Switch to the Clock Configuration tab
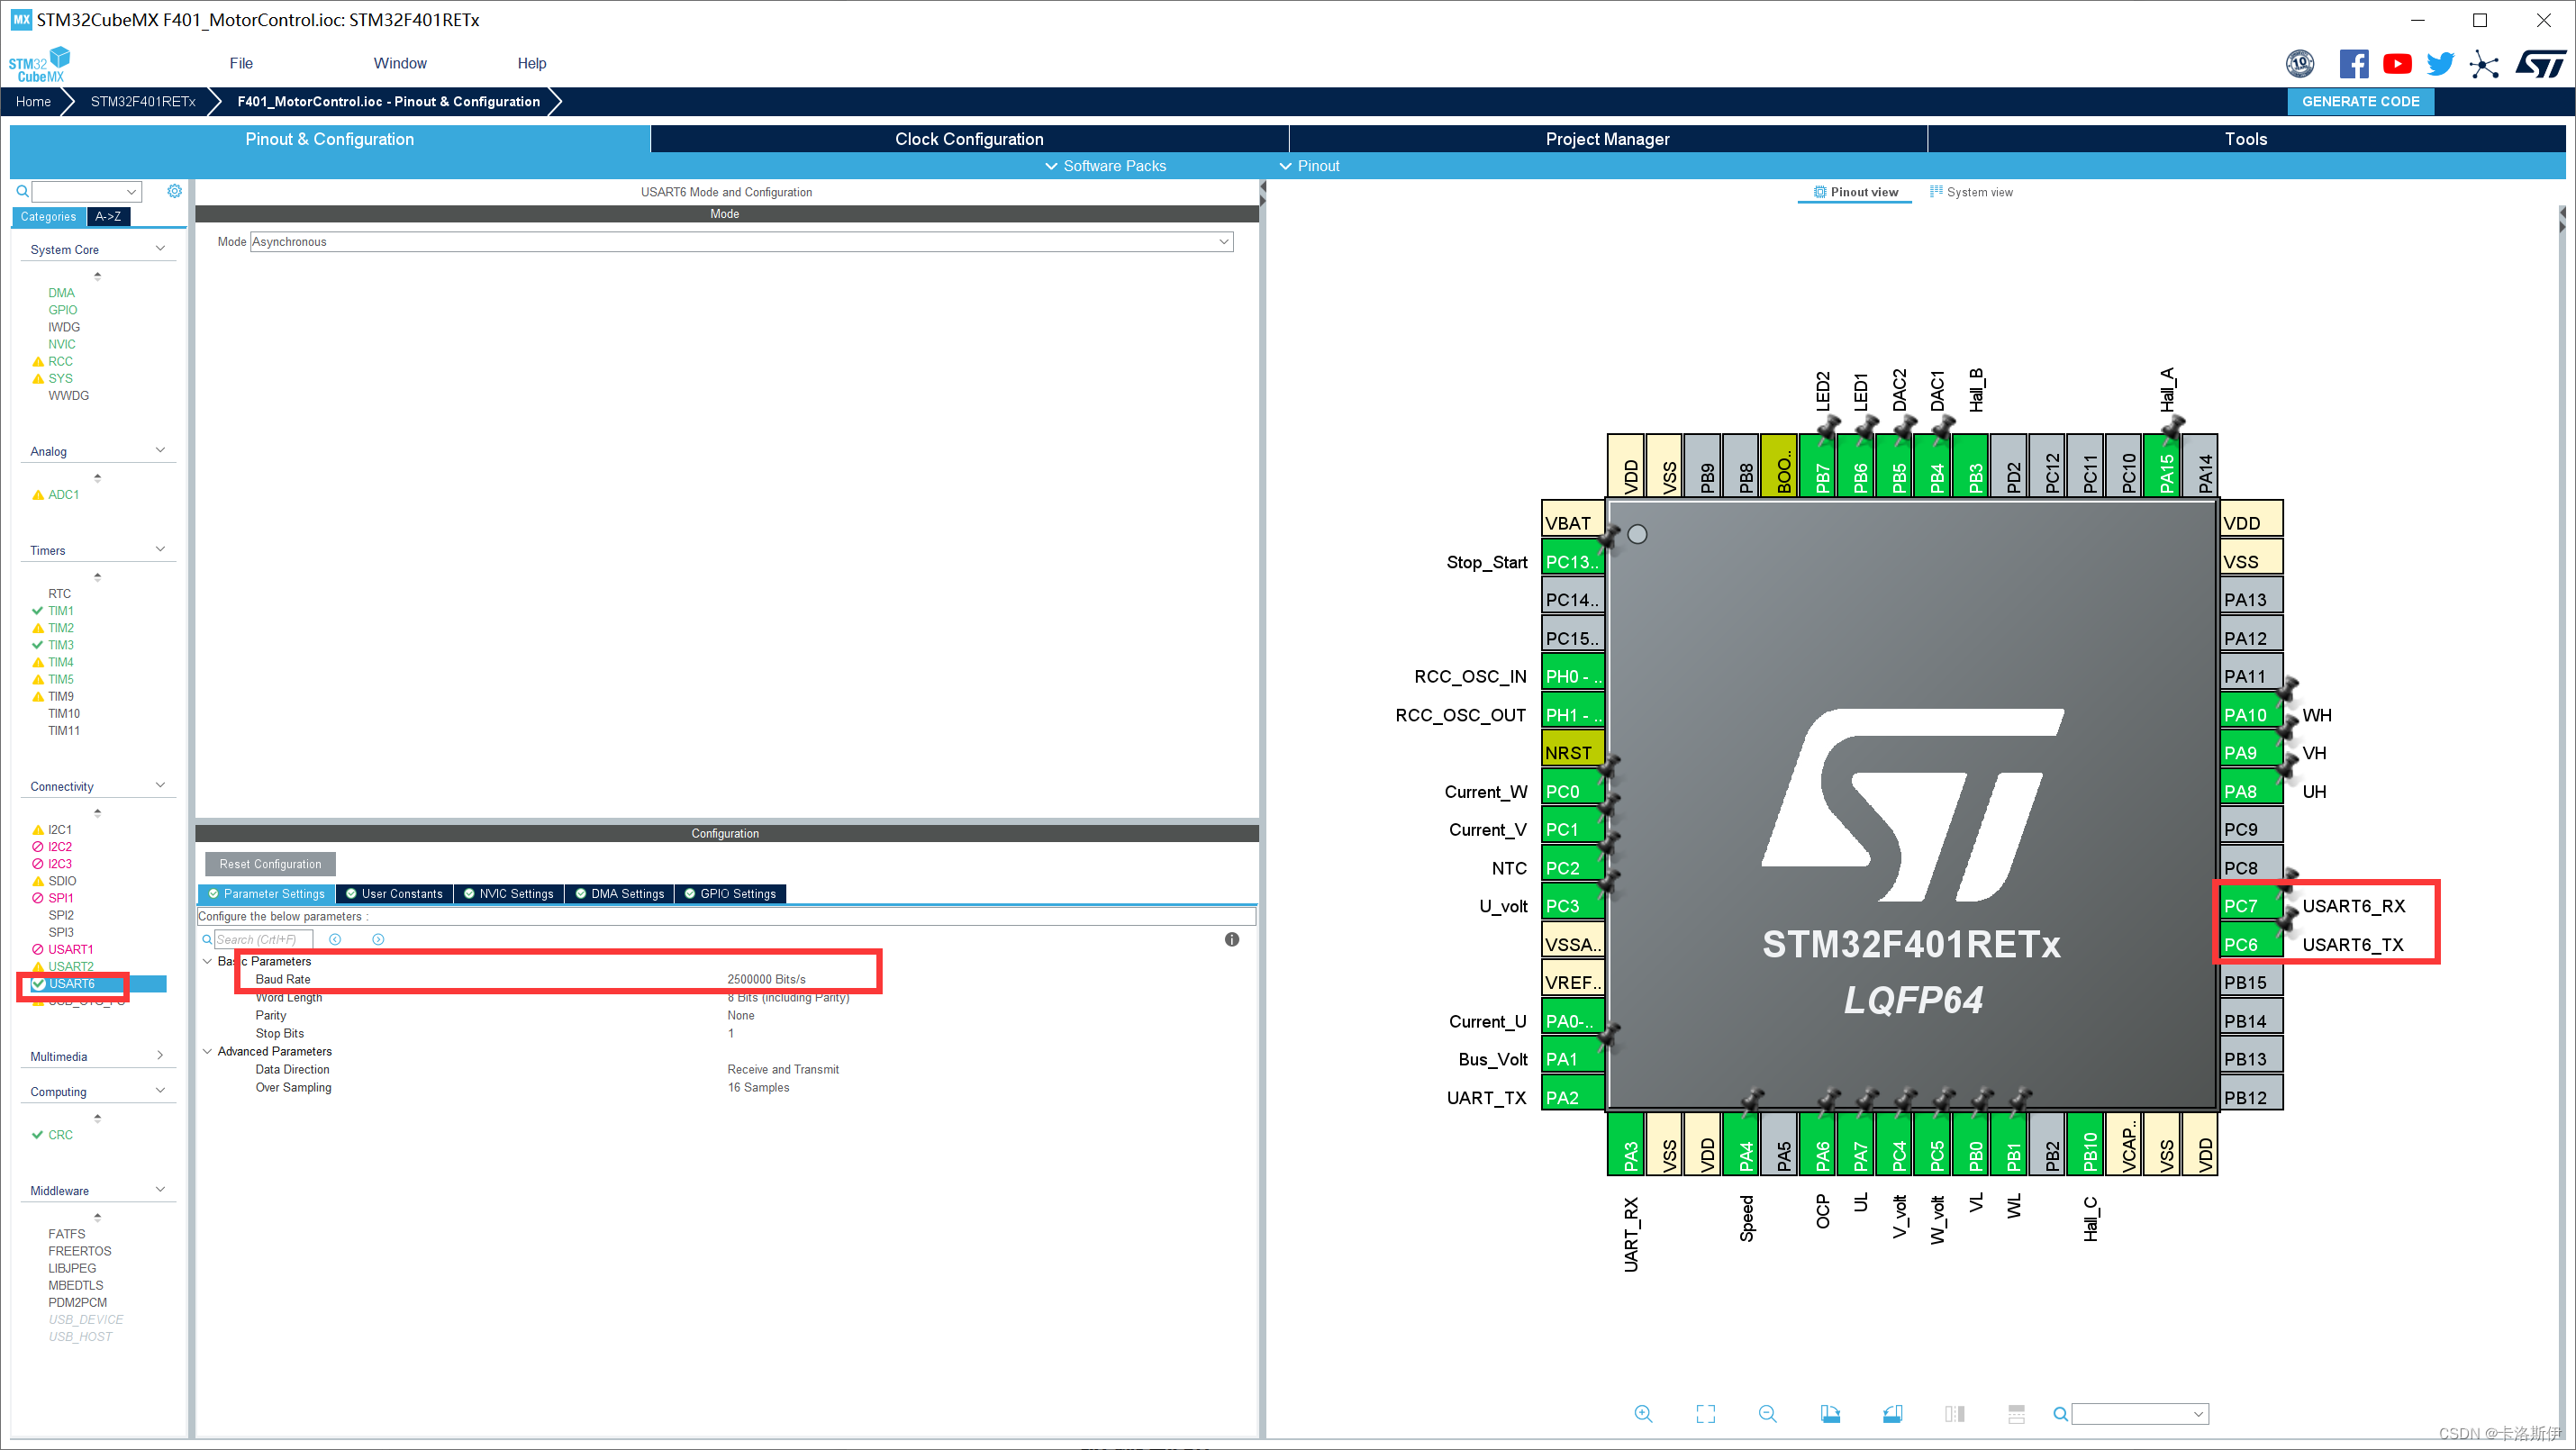 [x=968, y=139]
